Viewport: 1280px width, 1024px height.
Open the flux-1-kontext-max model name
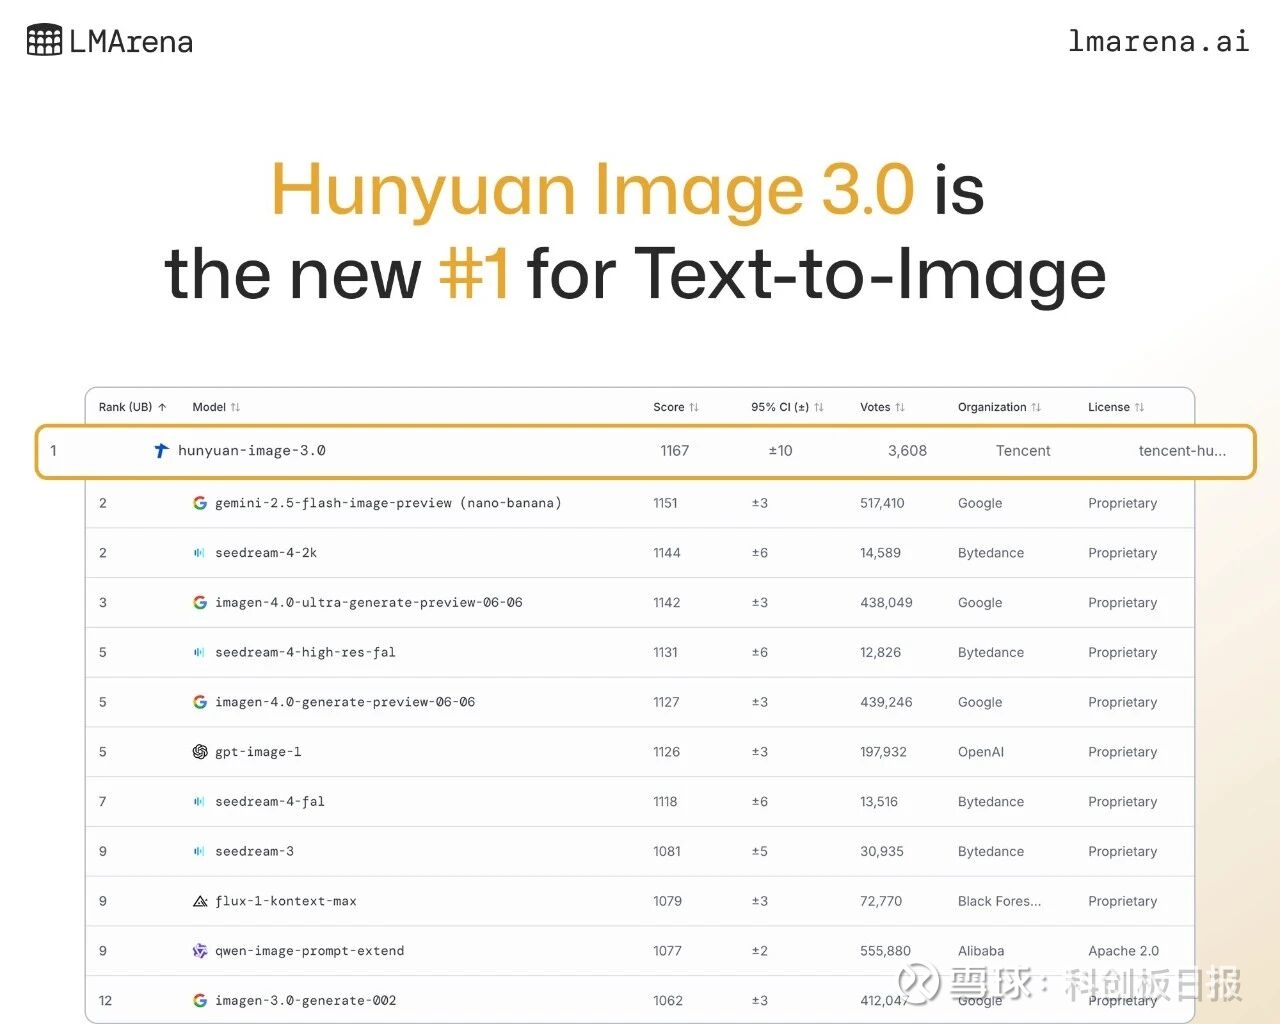(x=286, y=901)
